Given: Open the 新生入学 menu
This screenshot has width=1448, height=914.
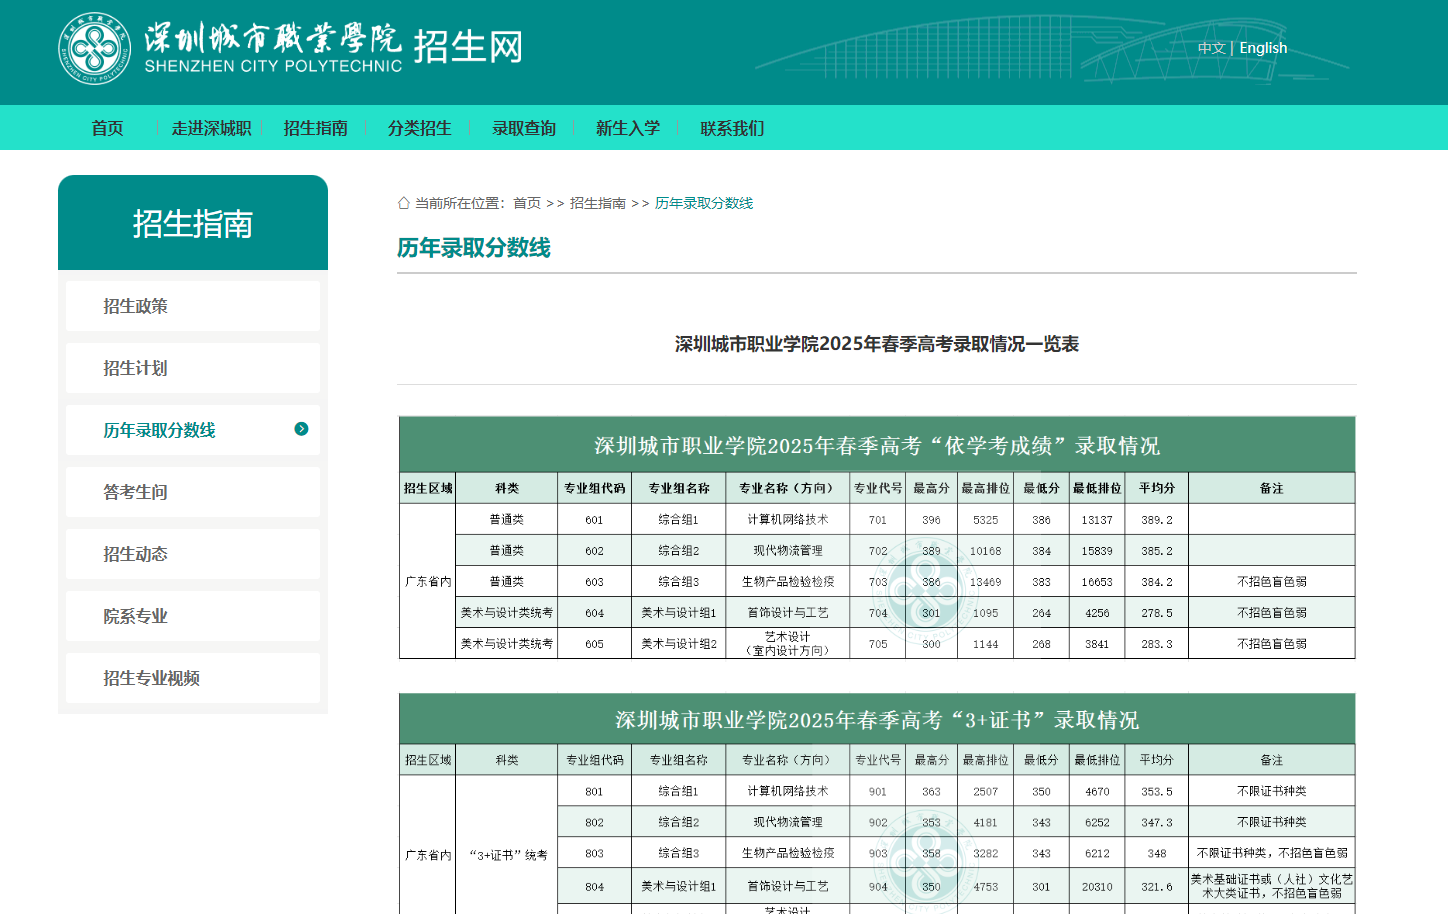Looking at the screenshot, I should click(x=627, y=128).
